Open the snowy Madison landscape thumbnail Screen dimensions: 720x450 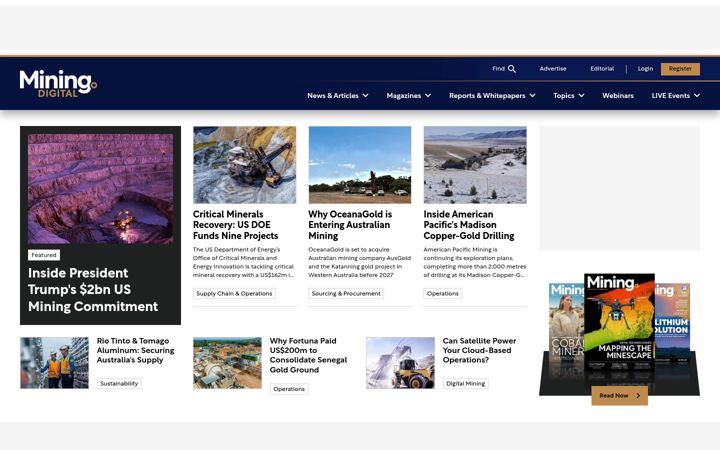tap(475, 165)
